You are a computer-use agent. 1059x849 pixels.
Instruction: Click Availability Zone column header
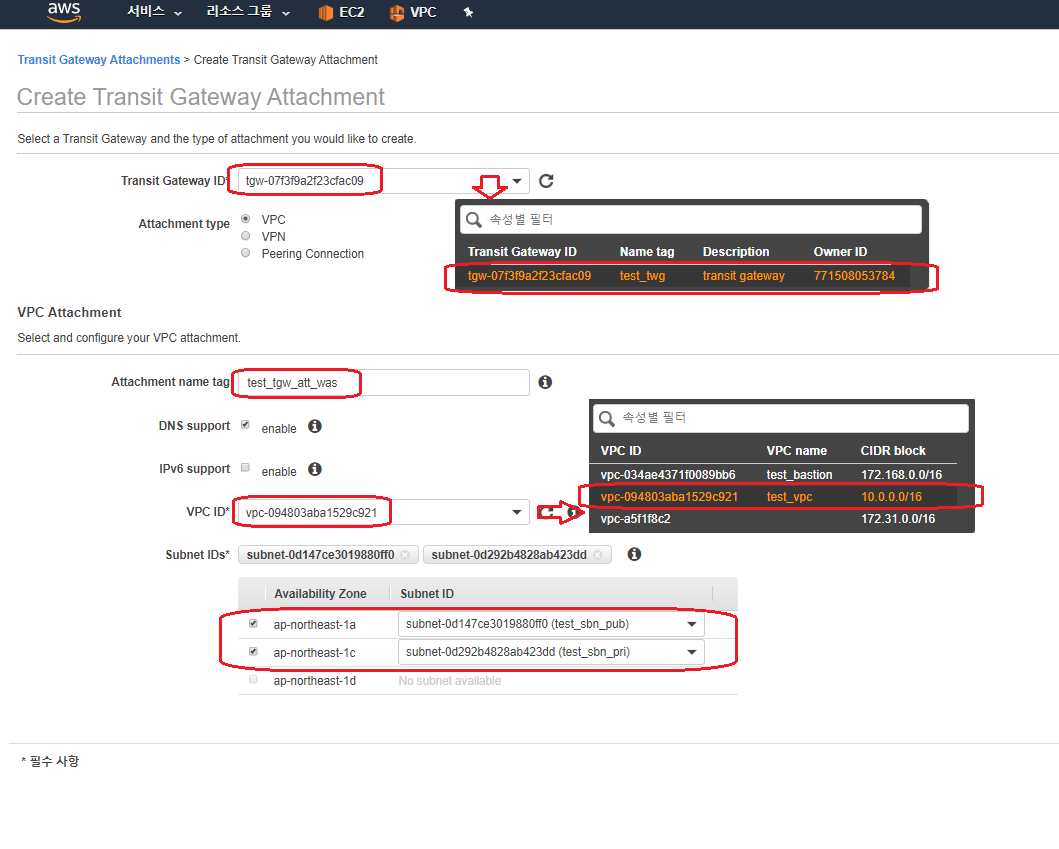[320, 594]
